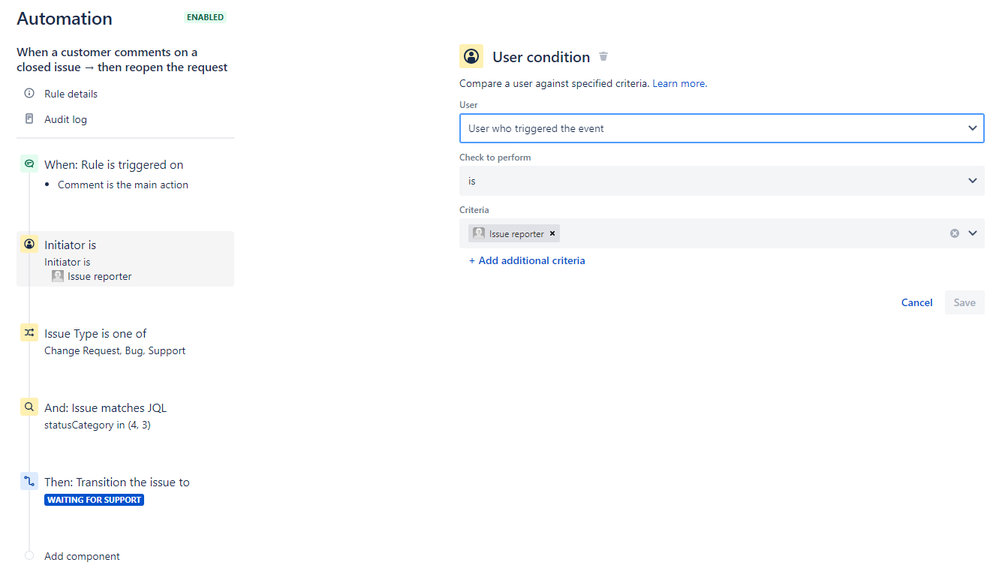Select the Initiator is user icon

click(29, 244)
